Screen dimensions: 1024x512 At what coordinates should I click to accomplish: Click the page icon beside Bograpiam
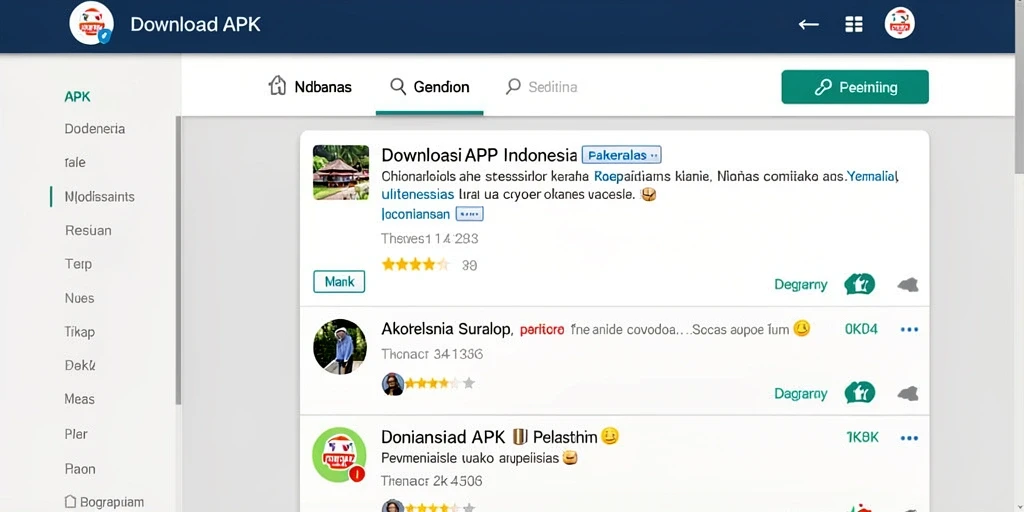pos(71,502)
